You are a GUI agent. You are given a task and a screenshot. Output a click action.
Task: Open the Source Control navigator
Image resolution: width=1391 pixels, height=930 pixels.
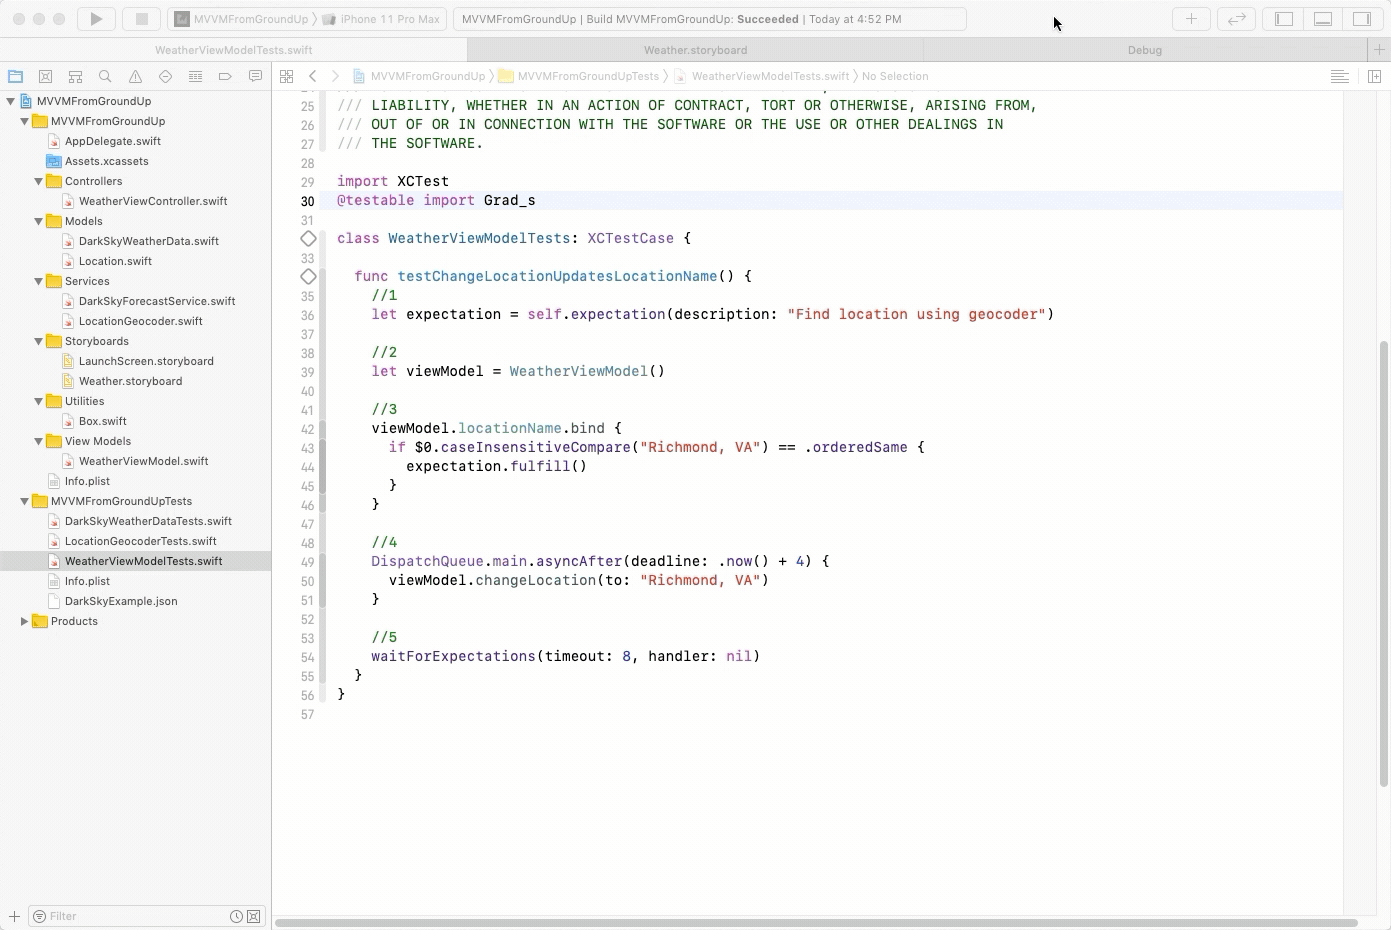pos(45,76)
